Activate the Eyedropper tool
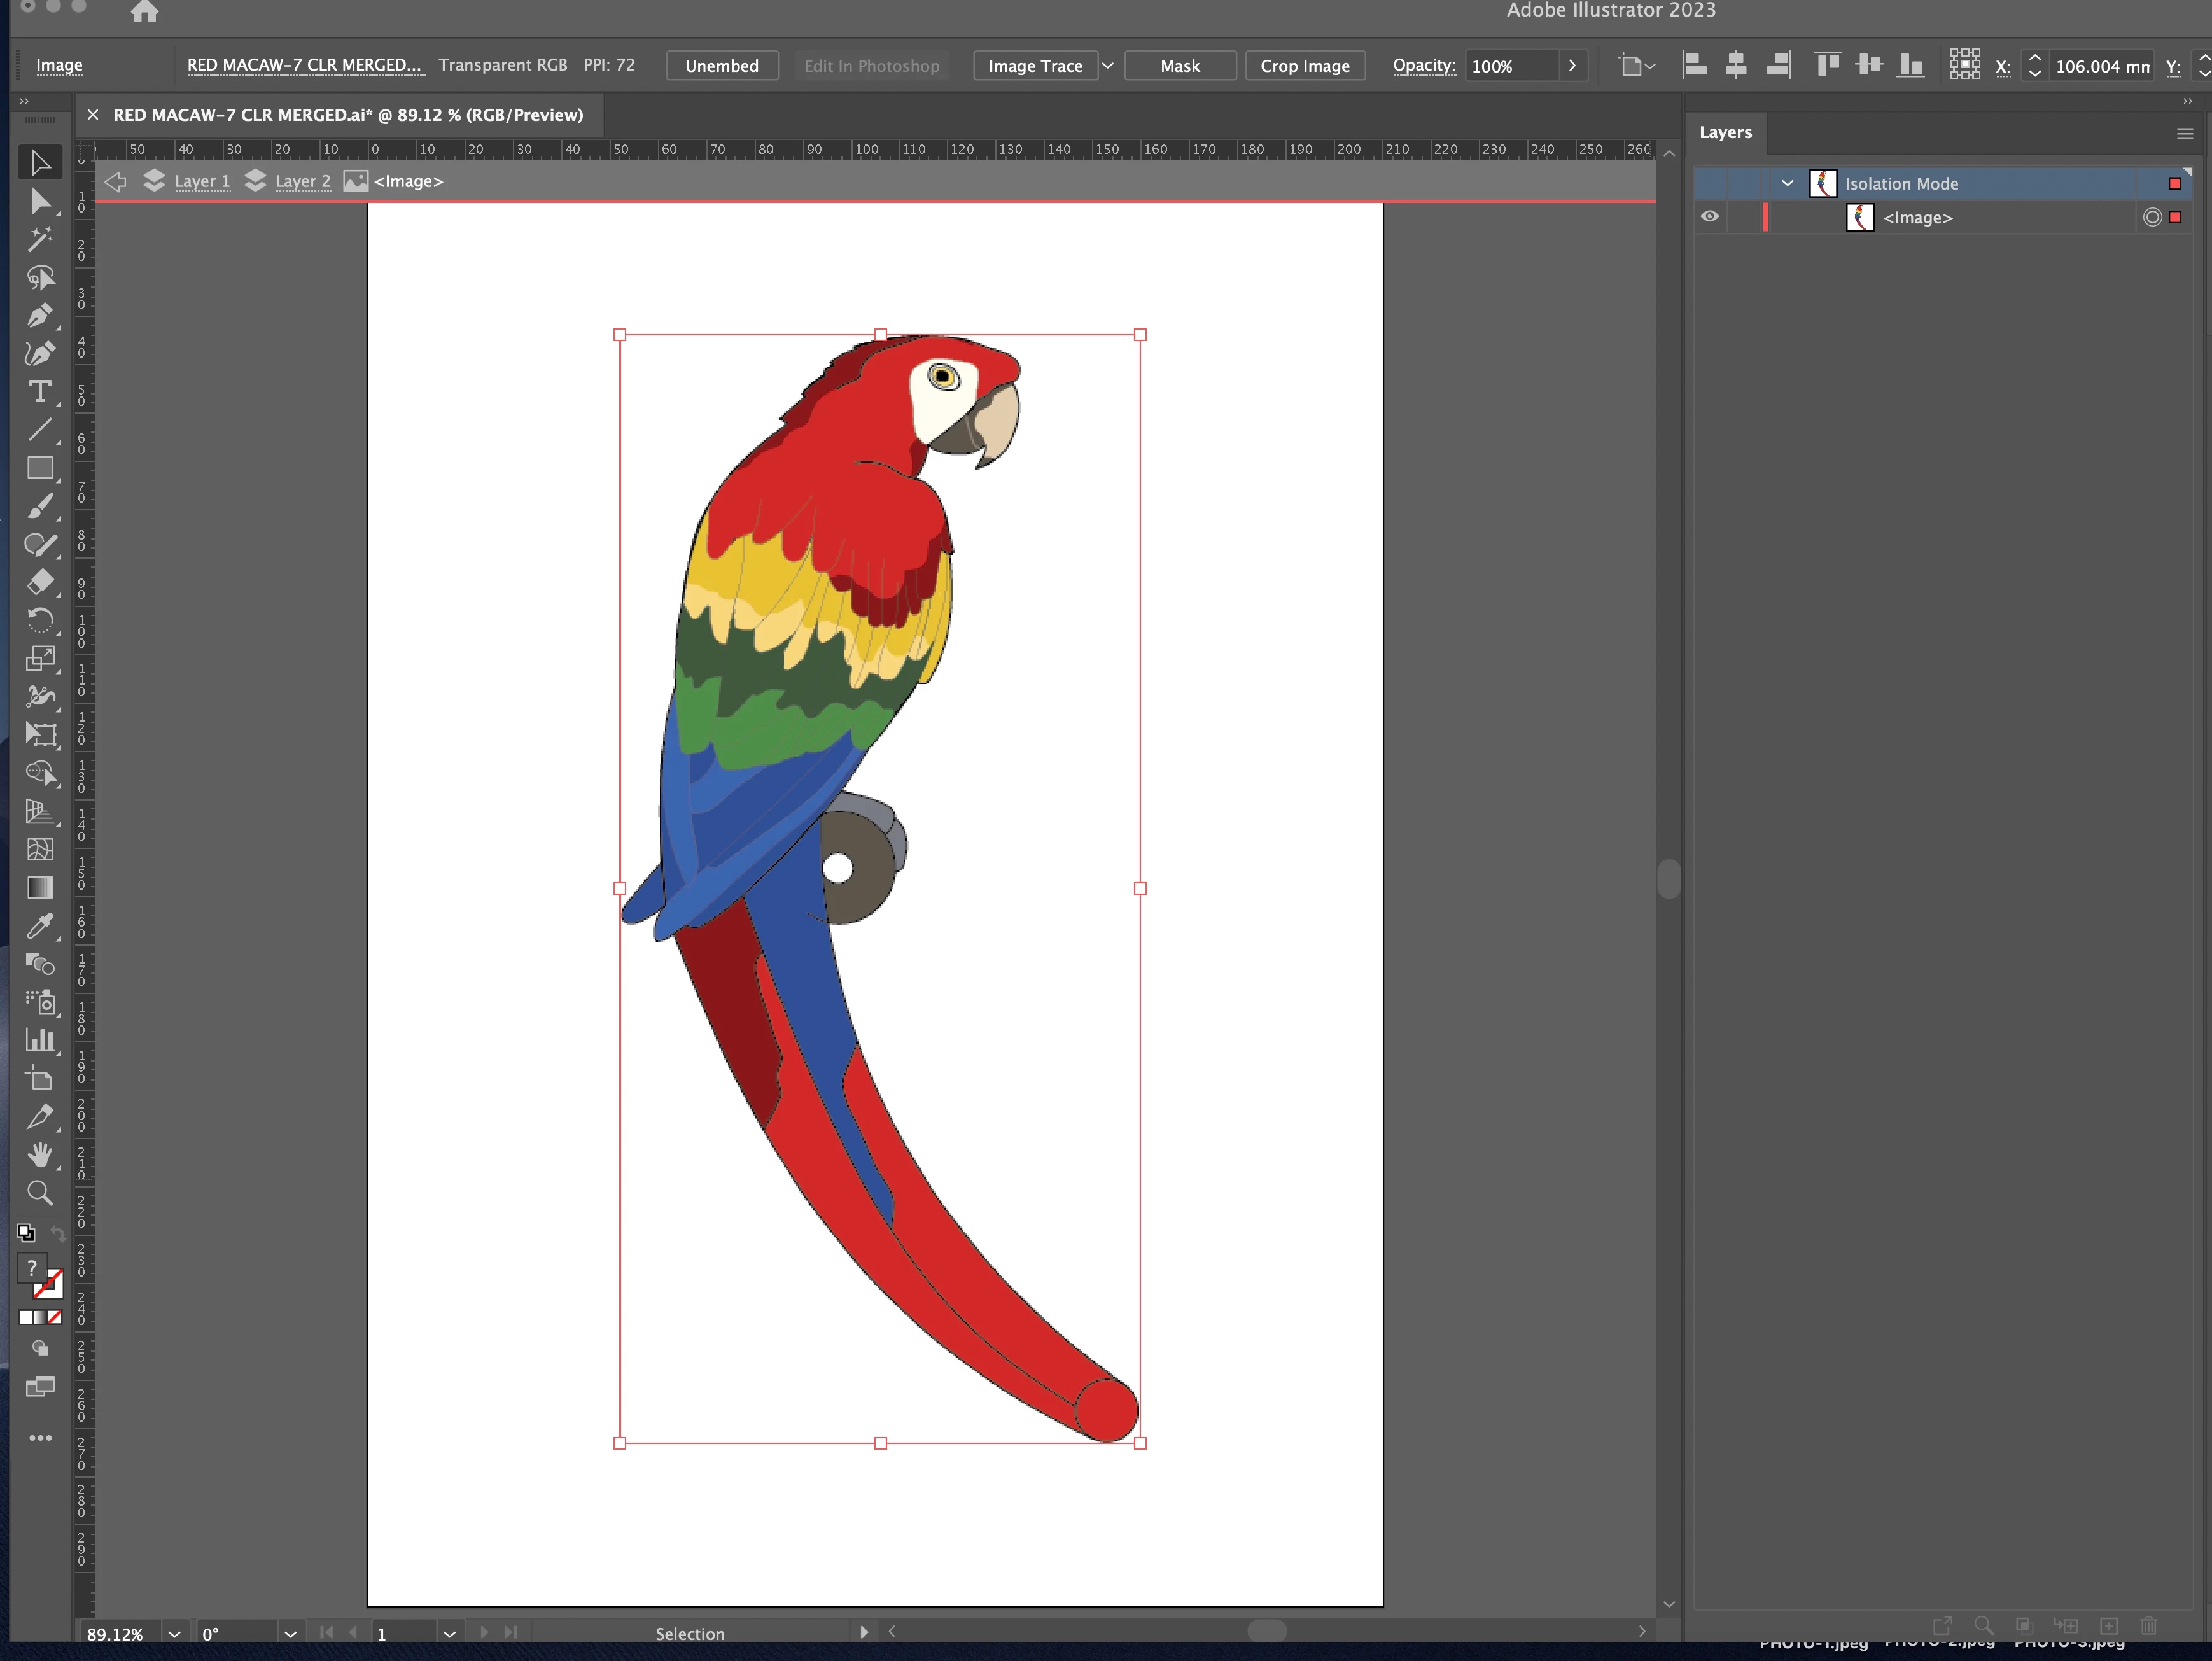The height and width of the screenshot is (1661, 2212). (40, 926)
